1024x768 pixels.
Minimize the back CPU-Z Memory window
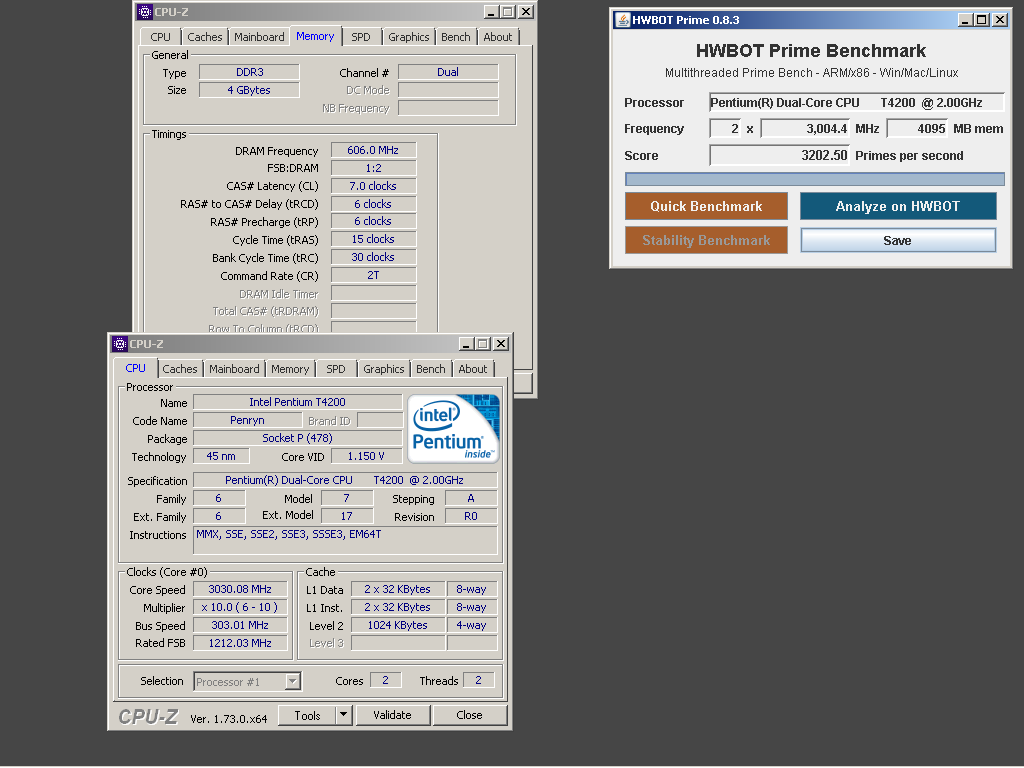coord(491,12)
